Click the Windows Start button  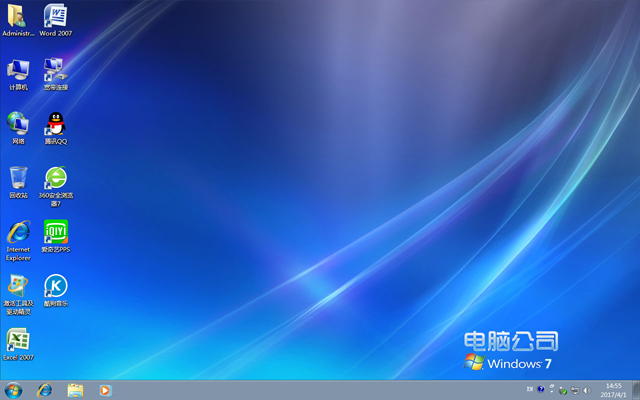click(13, 389)
